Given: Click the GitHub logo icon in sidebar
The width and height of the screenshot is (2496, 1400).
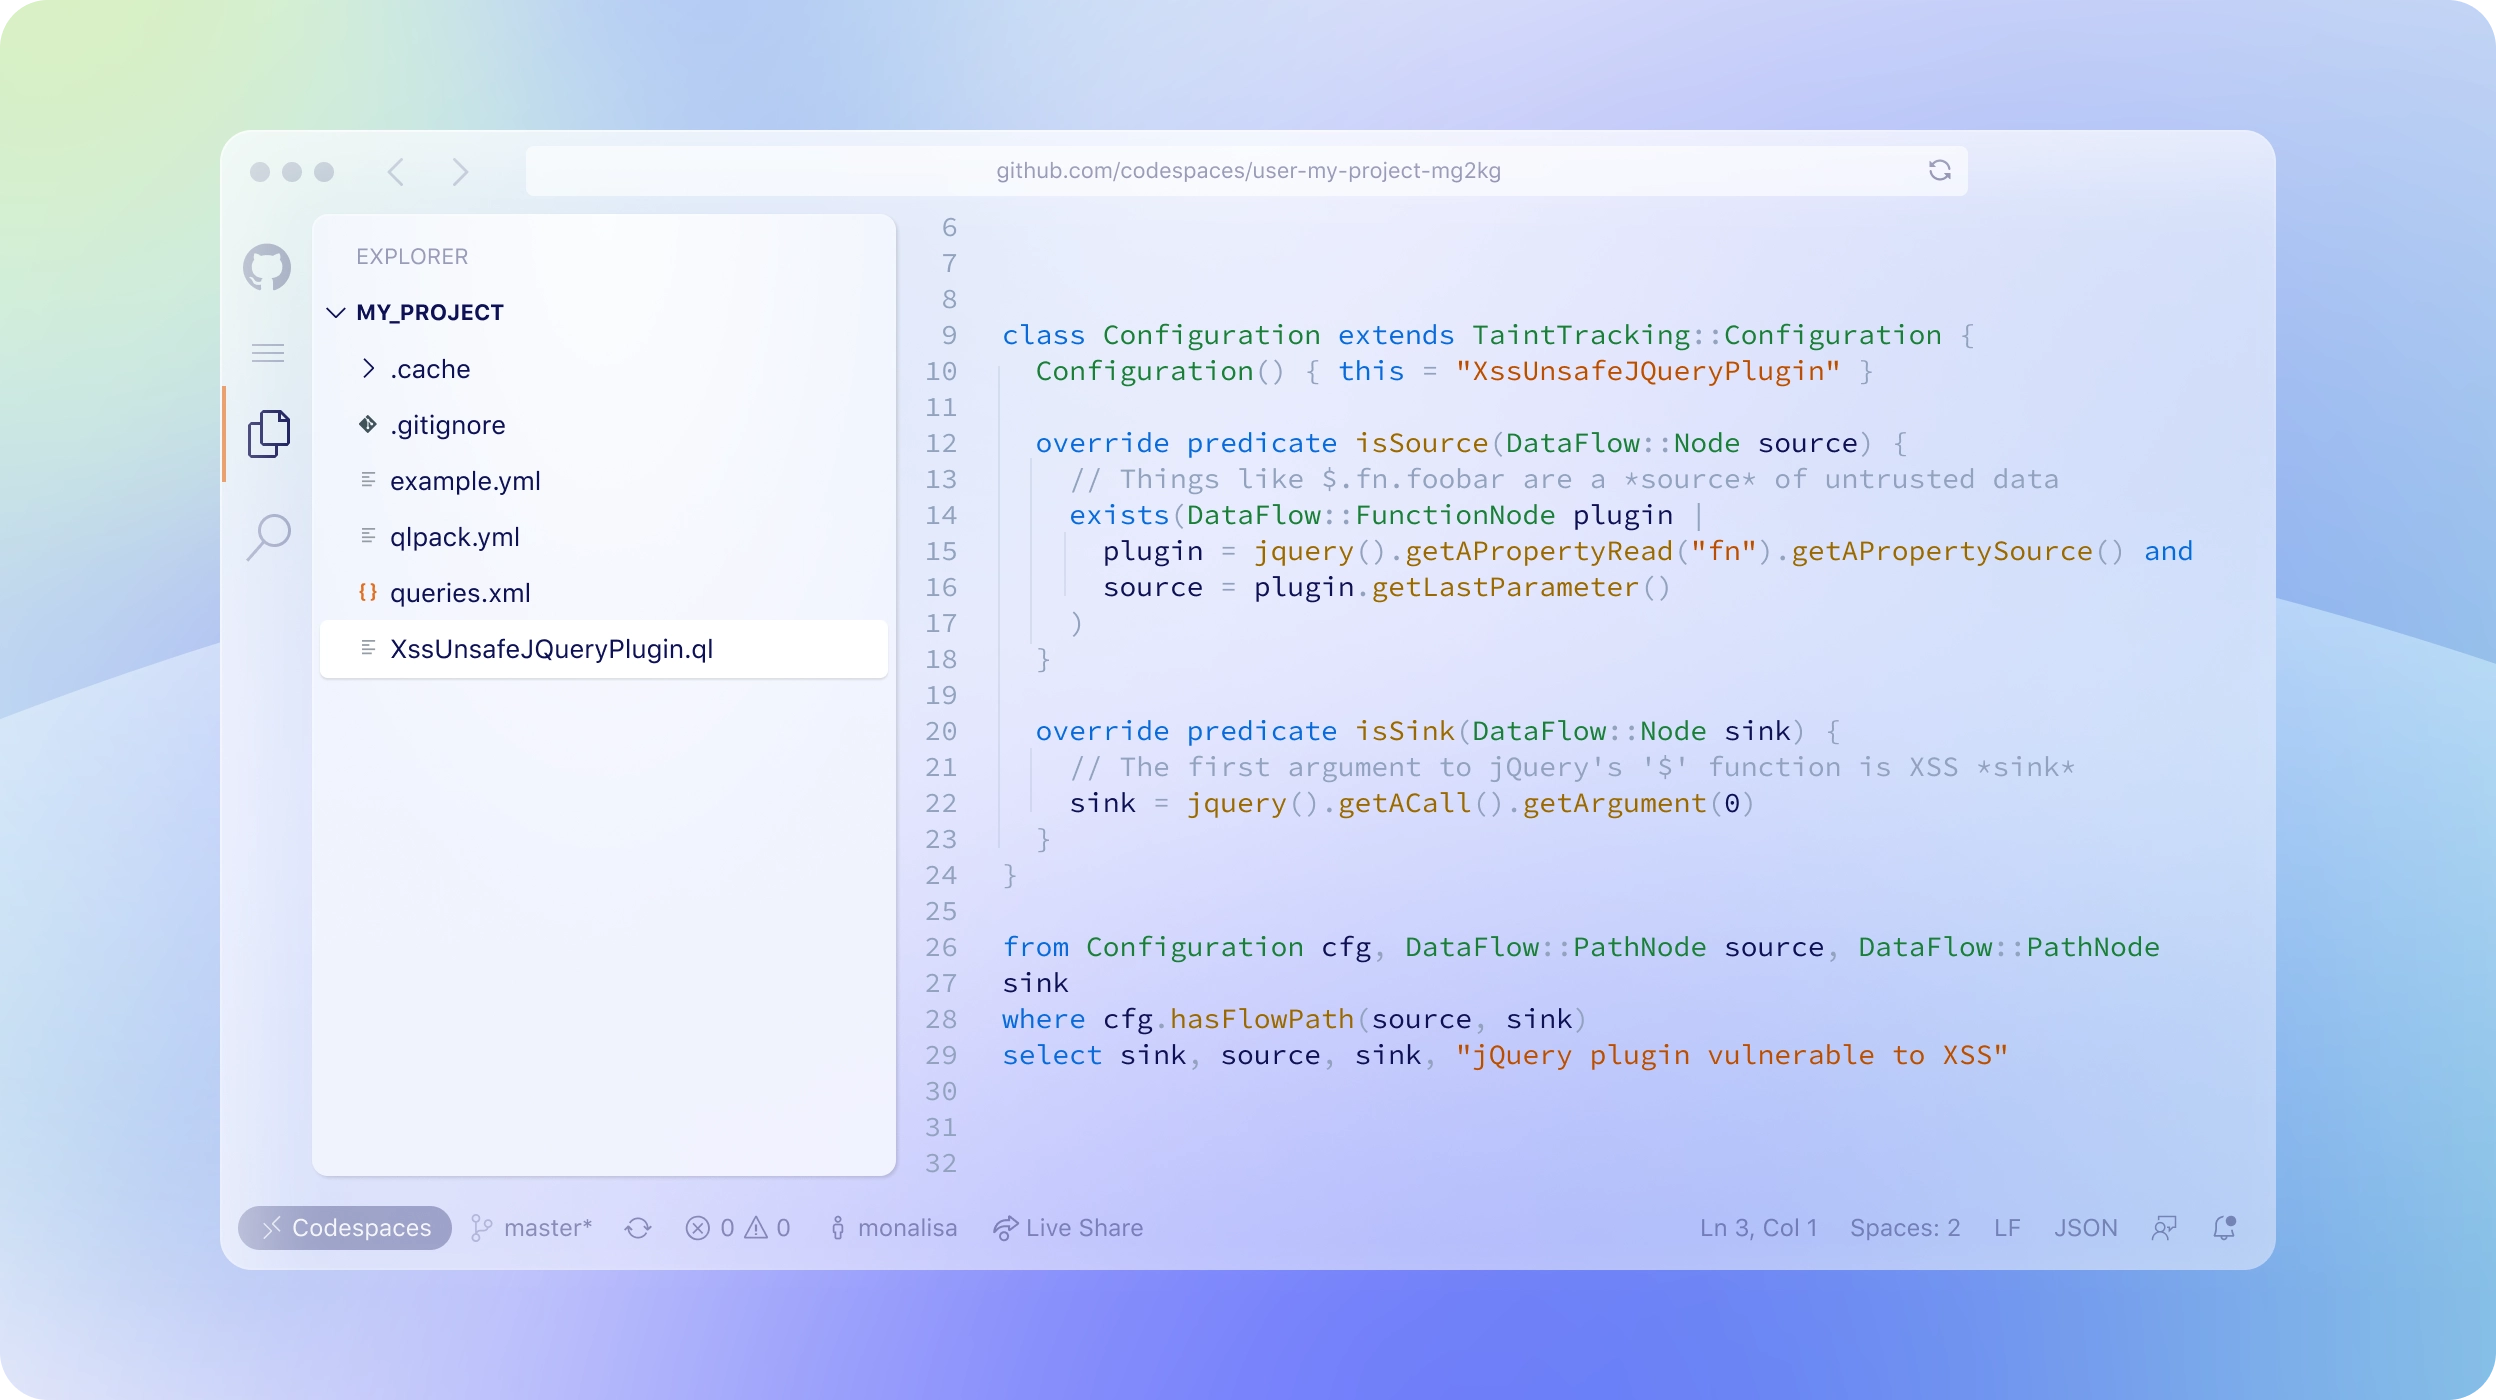Looking at the screenshot, I should click(x=267, y=267).
